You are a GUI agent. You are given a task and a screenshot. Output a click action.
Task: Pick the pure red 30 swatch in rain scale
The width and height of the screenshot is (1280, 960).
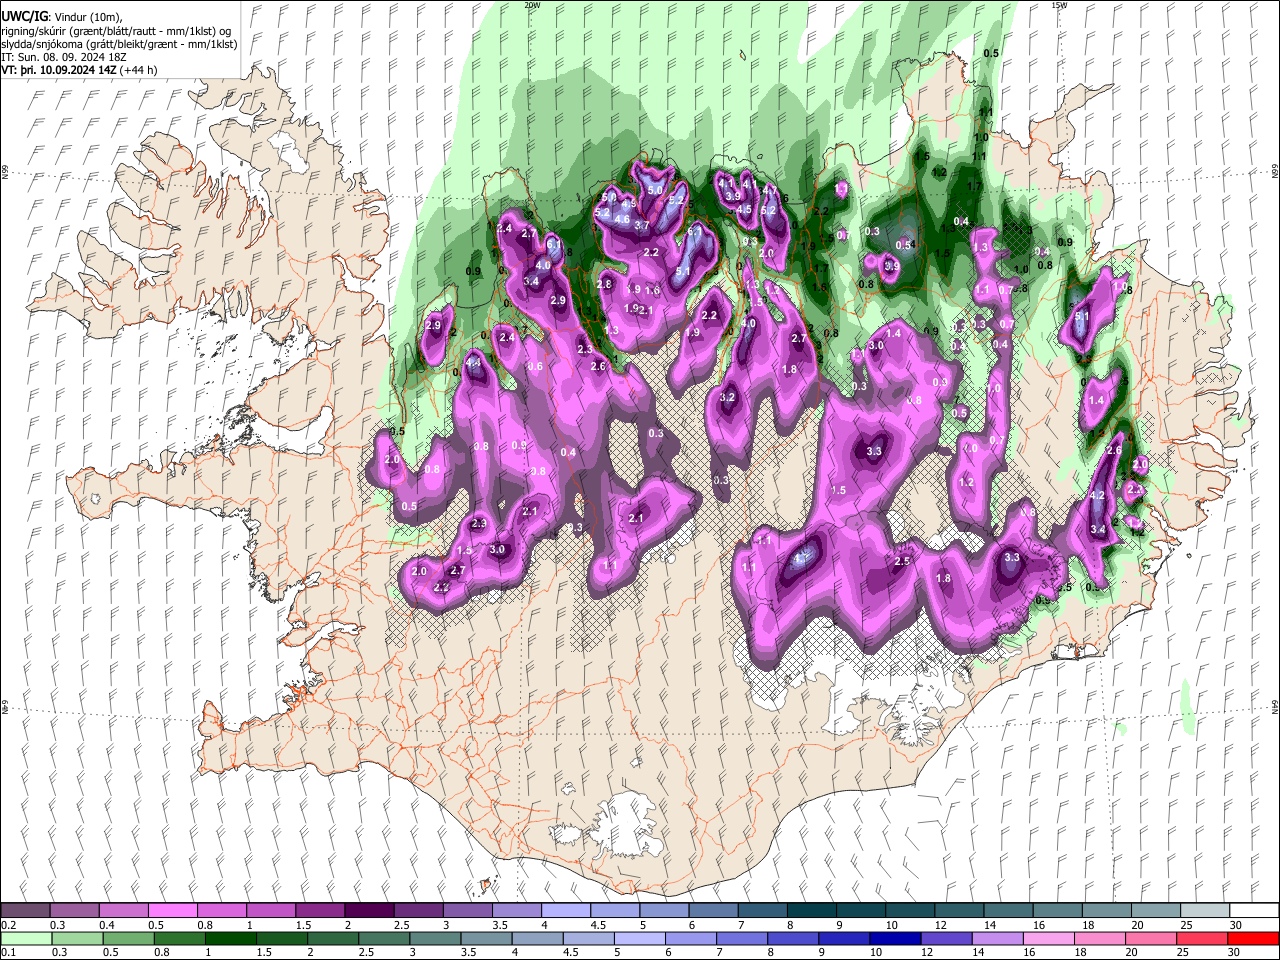pos(1254,938)
